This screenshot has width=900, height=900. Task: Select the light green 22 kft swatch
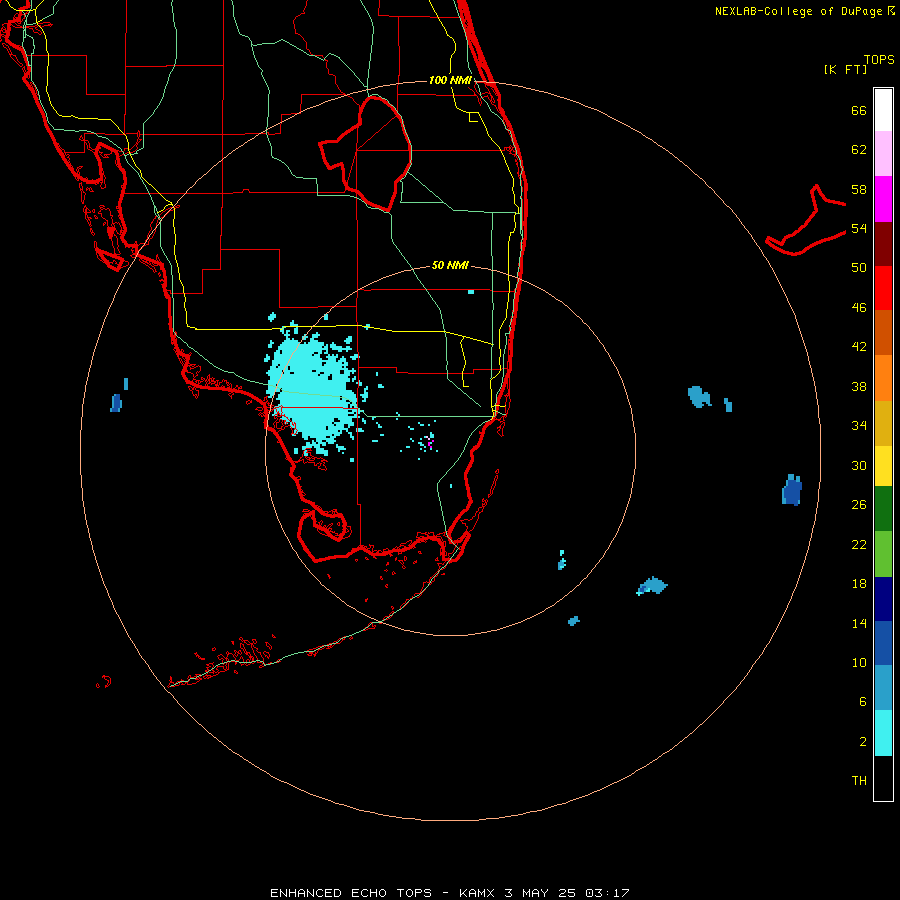883,554
